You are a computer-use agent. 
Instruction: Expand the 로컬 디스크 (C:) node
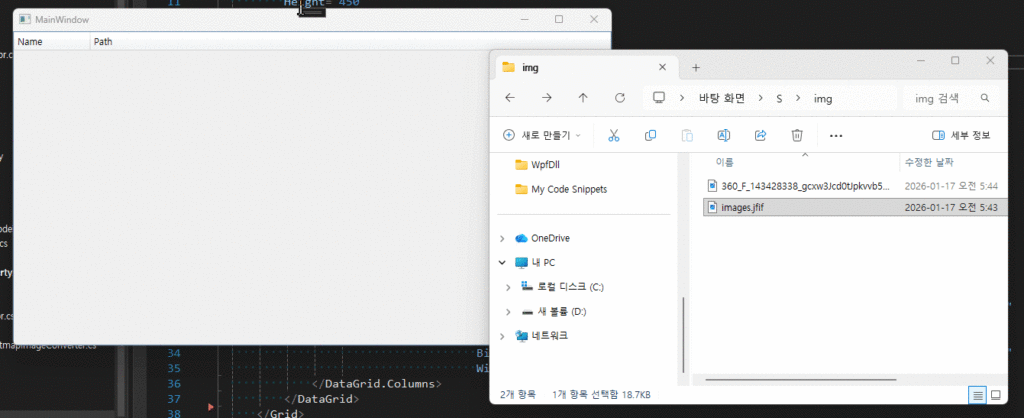pos(511,287)
